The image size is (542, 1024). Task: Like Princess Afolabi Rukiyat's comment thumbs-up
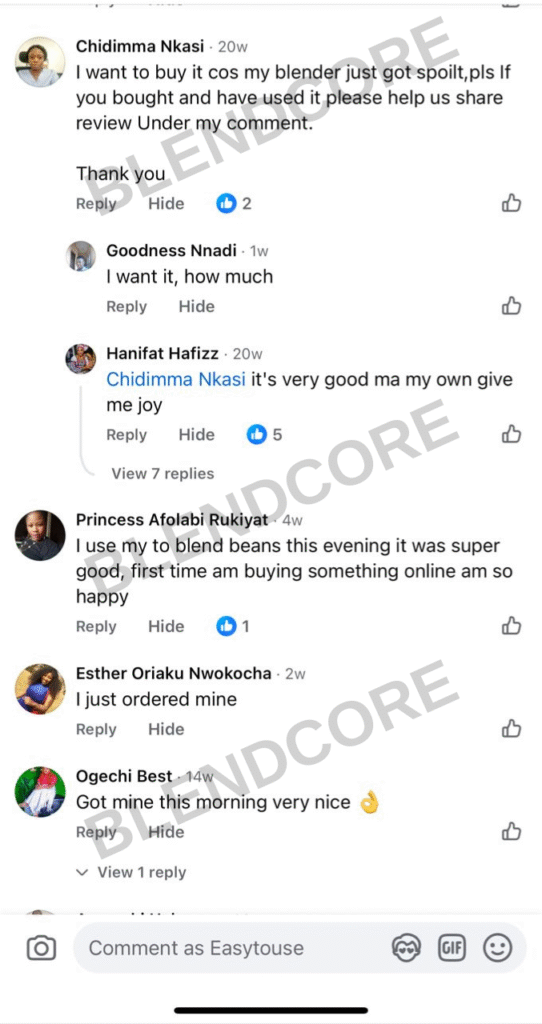511,626
